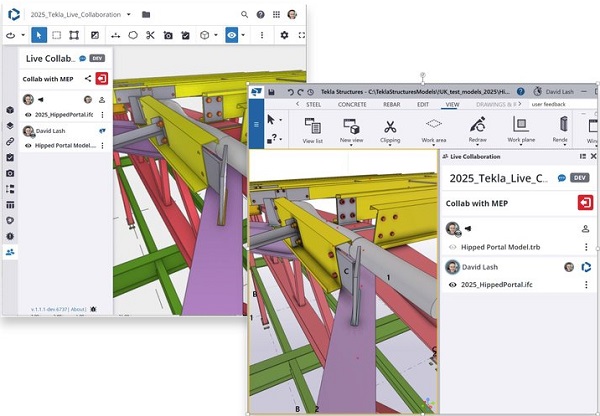Open the orbit navigation tool in Trimble Connect

click(11, 35)
